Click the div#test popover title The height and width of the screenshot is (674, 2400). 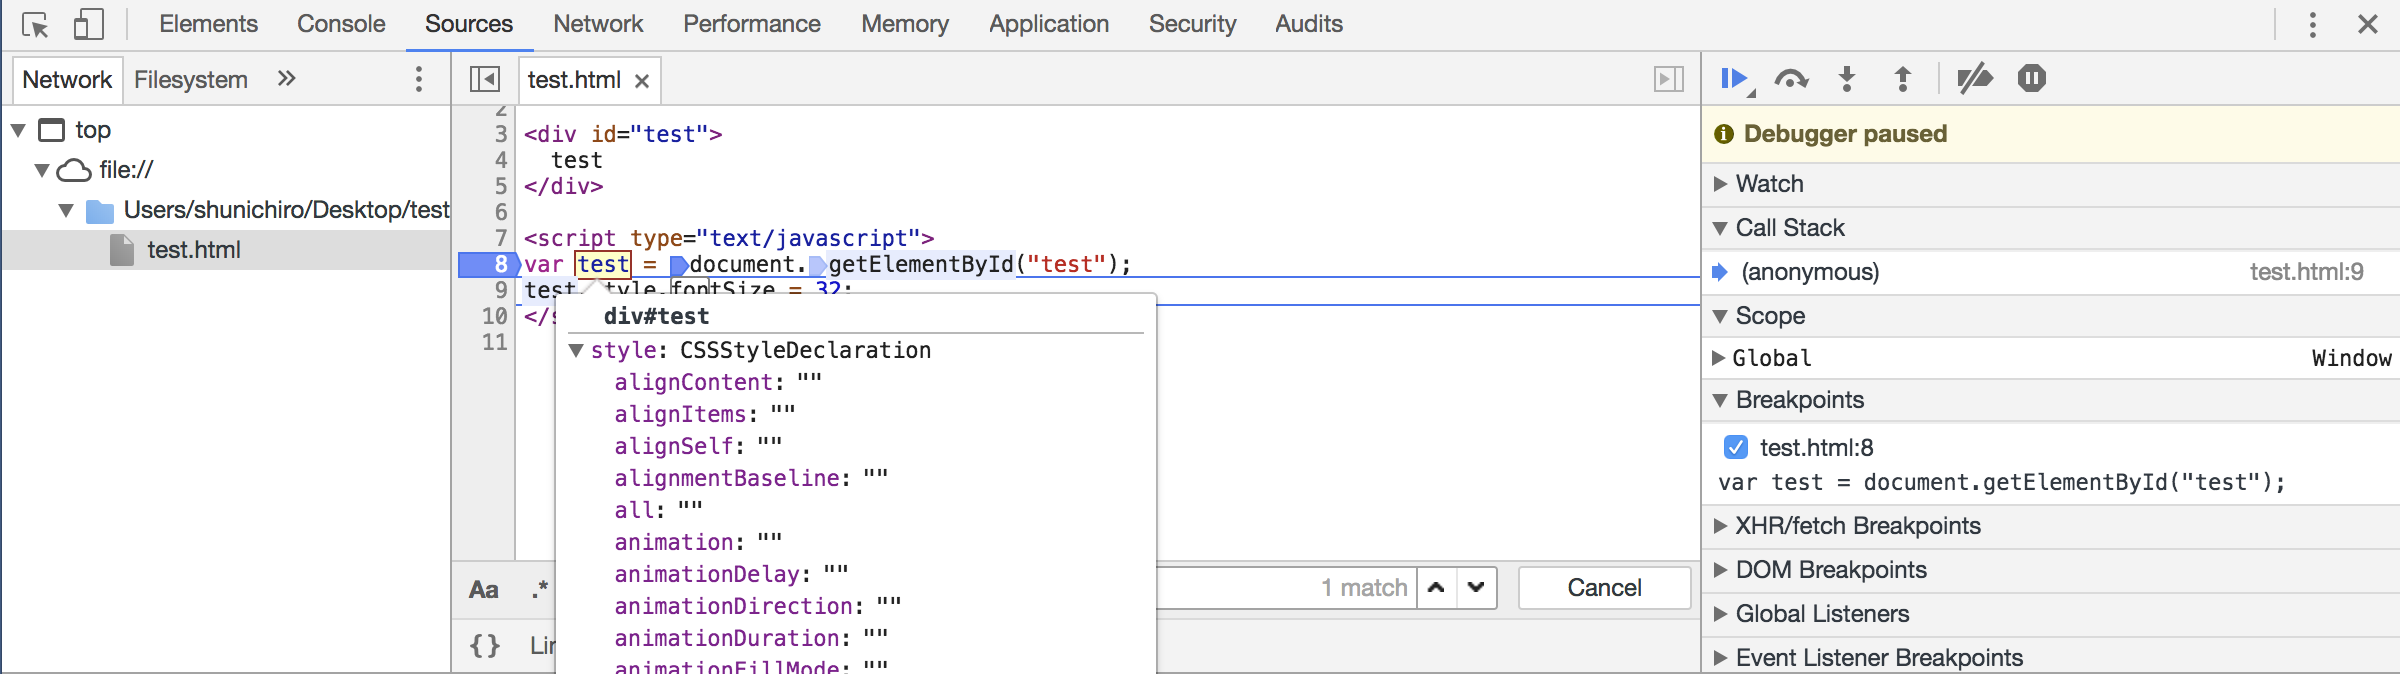pyautogui.click(x=656, y=316)
